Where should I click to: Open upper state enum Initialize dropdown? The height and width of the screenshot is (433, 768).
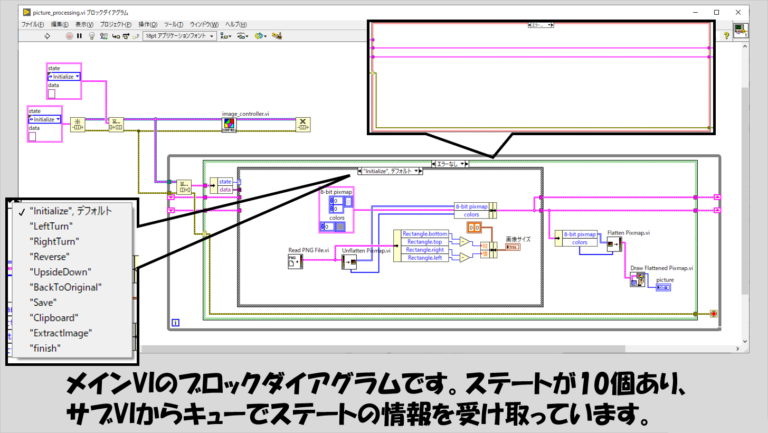64,77
